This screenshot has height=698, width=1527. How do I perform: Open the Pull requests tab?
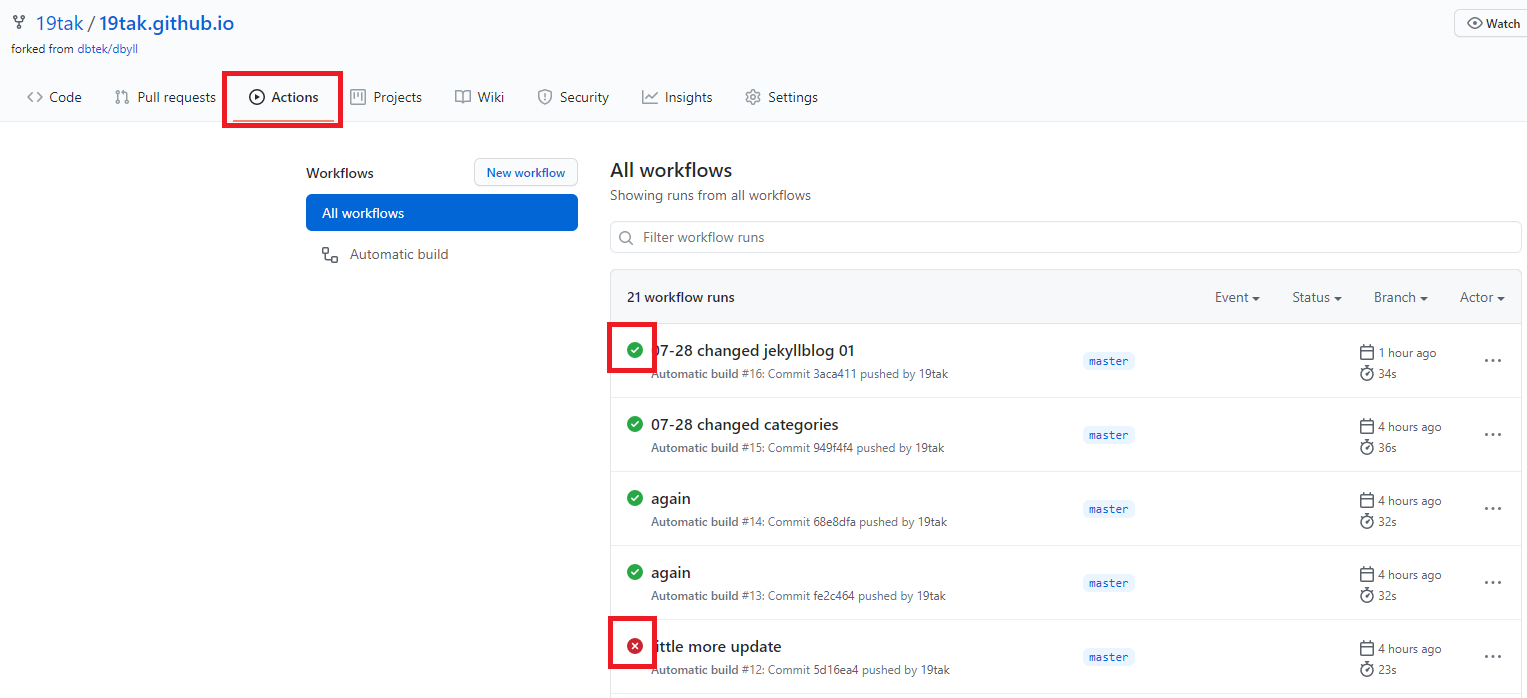click(165, 97)
